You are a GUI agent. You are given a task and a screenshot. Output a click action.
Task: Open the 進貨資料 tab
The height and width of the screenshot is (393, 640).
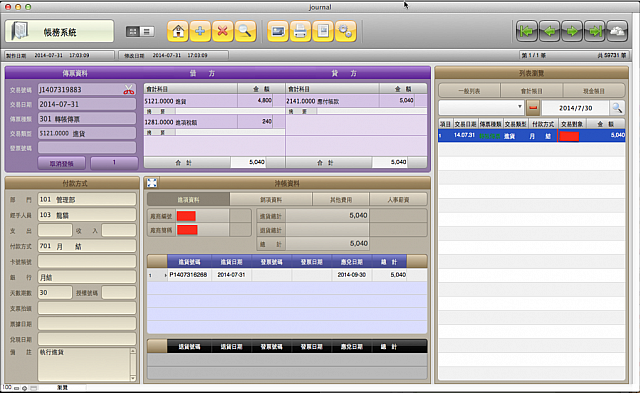coord(188,200)
